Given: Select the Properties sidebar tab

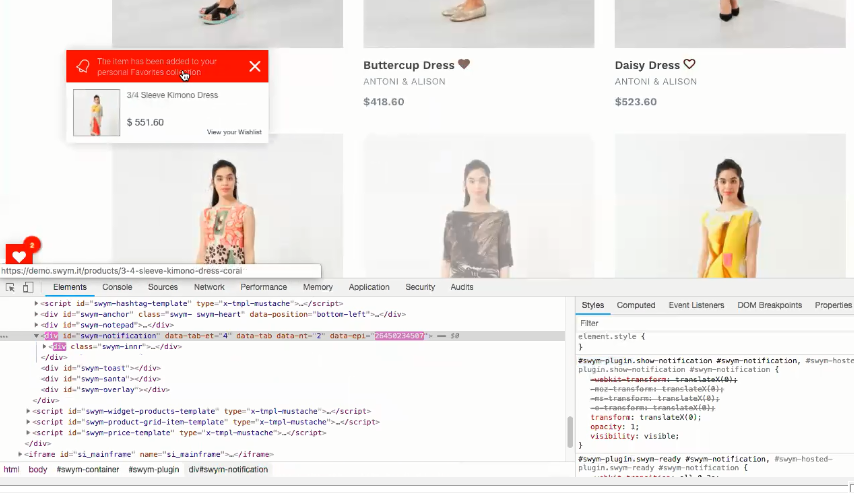Looking at the screenshot, I should 833,305.
